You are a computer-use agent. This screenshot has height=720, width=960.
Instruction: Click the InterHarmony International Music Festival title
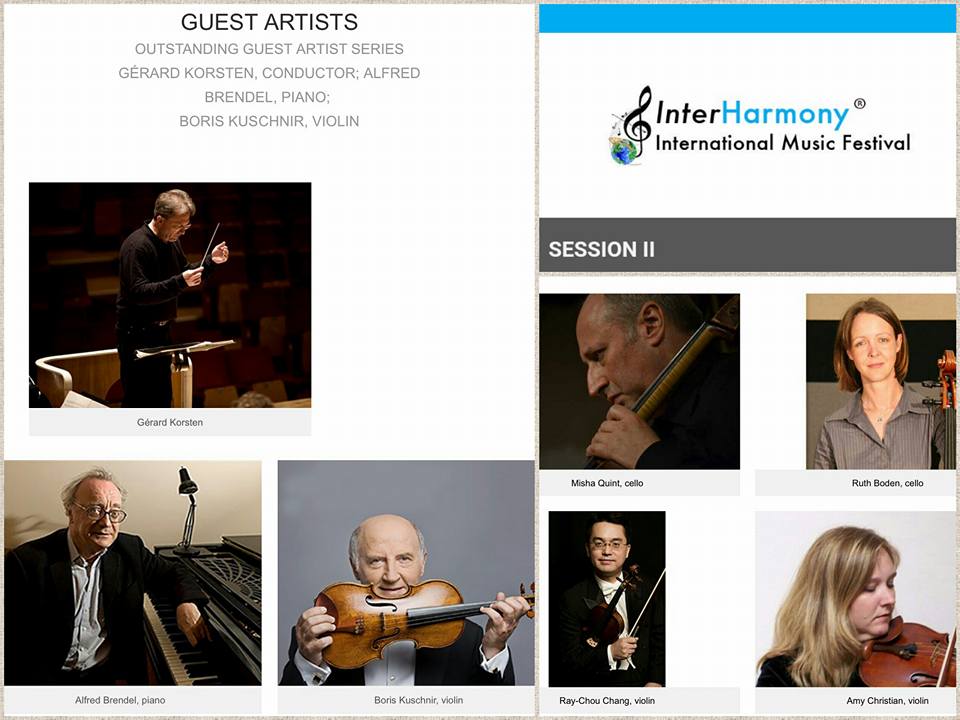pyautogui.click(x=783, y=126)
